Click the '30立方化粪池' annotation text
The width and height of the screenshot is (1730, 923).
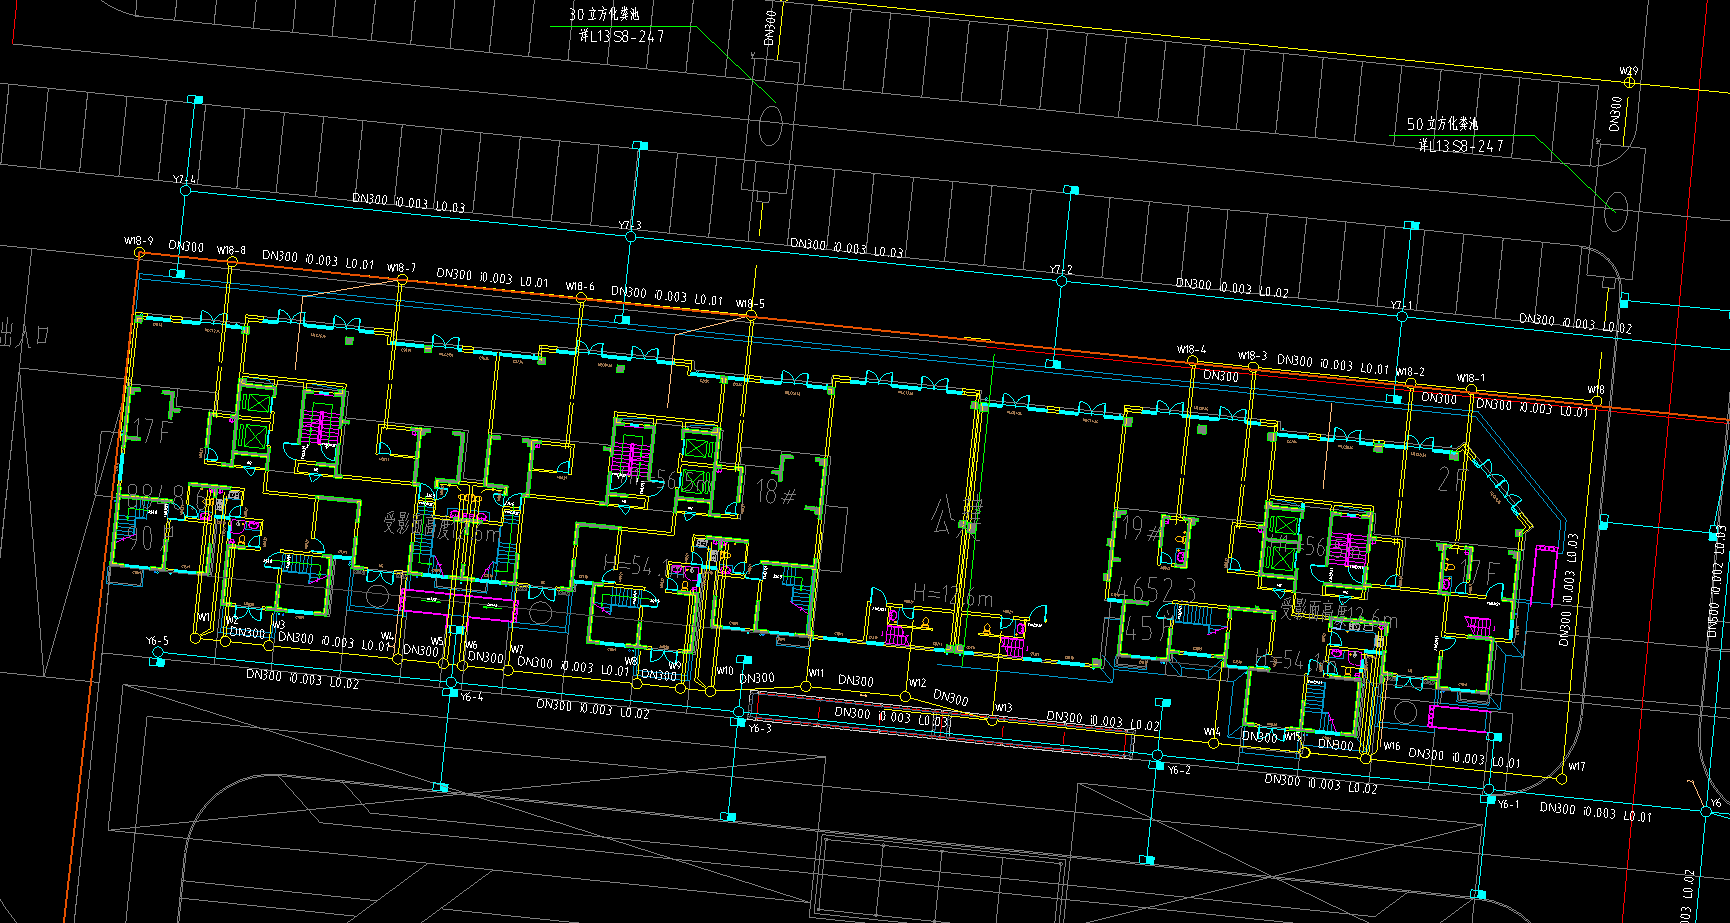click(x=604, y=14)
